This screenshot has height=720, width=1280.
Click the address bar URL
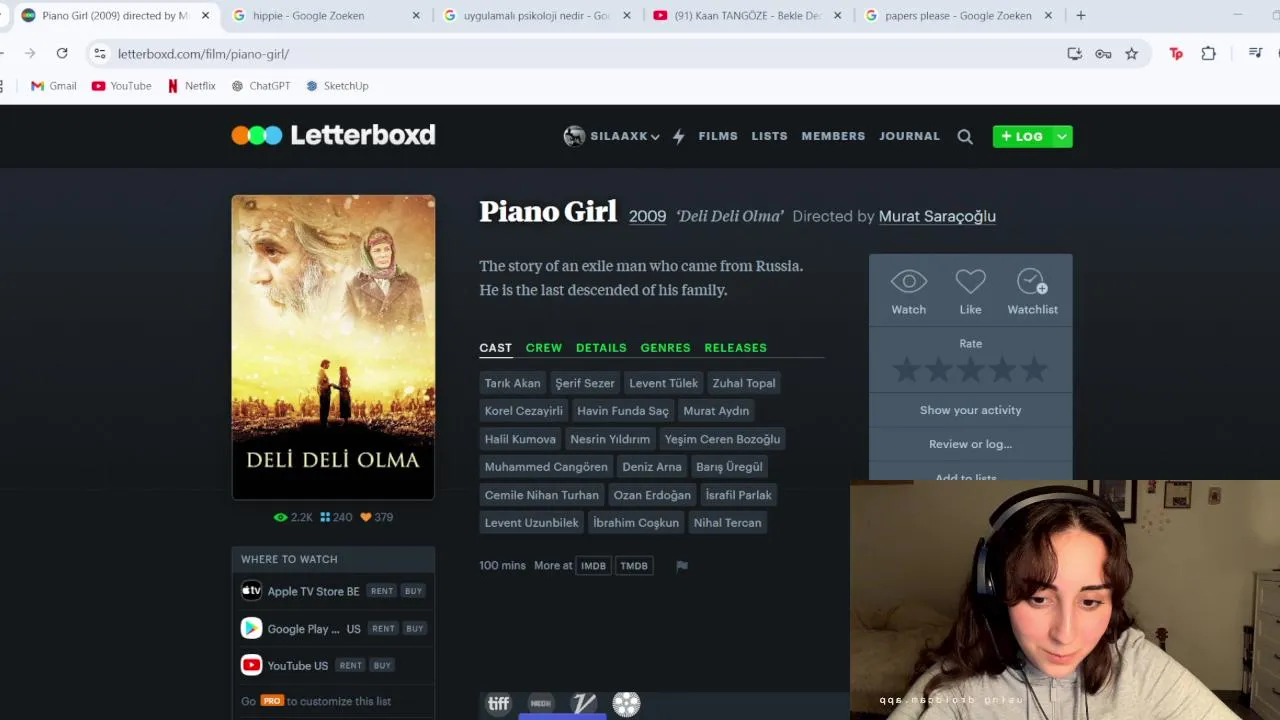point(203,54)
